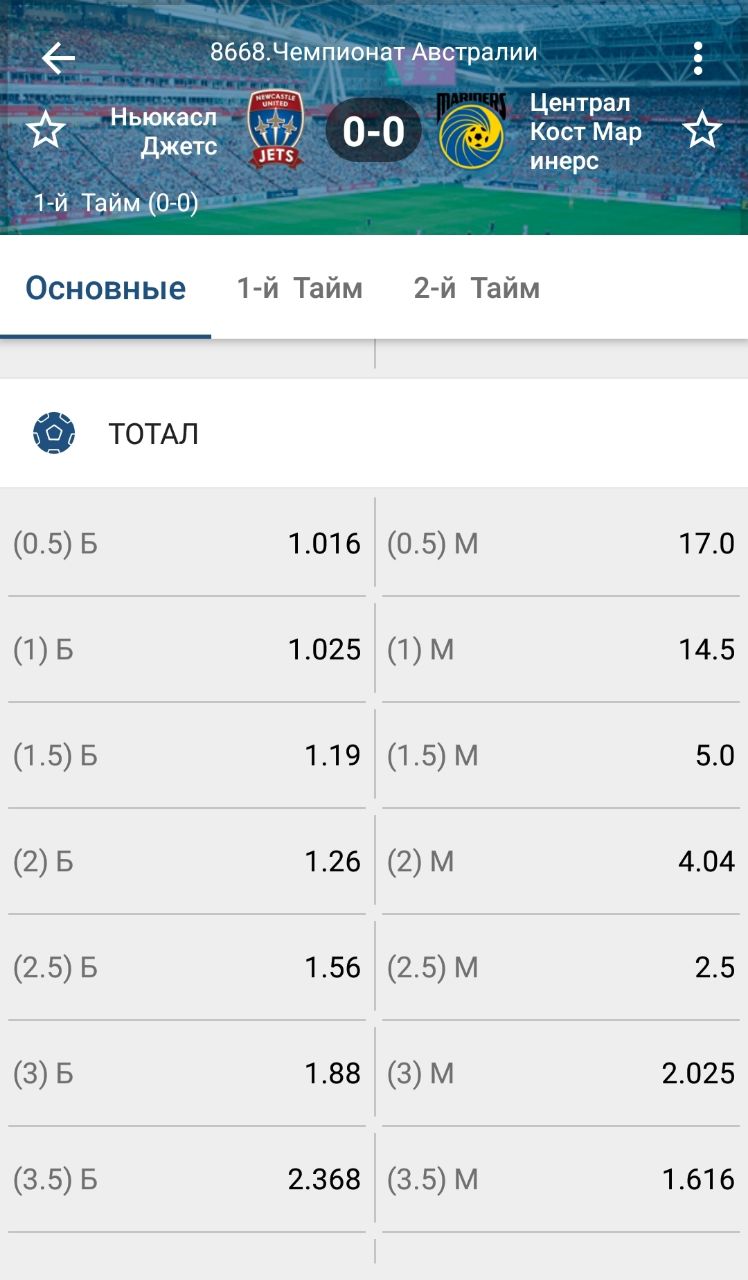Tap the Central Coast Mariners logo
748x1280 pixels.
(471, 131)
